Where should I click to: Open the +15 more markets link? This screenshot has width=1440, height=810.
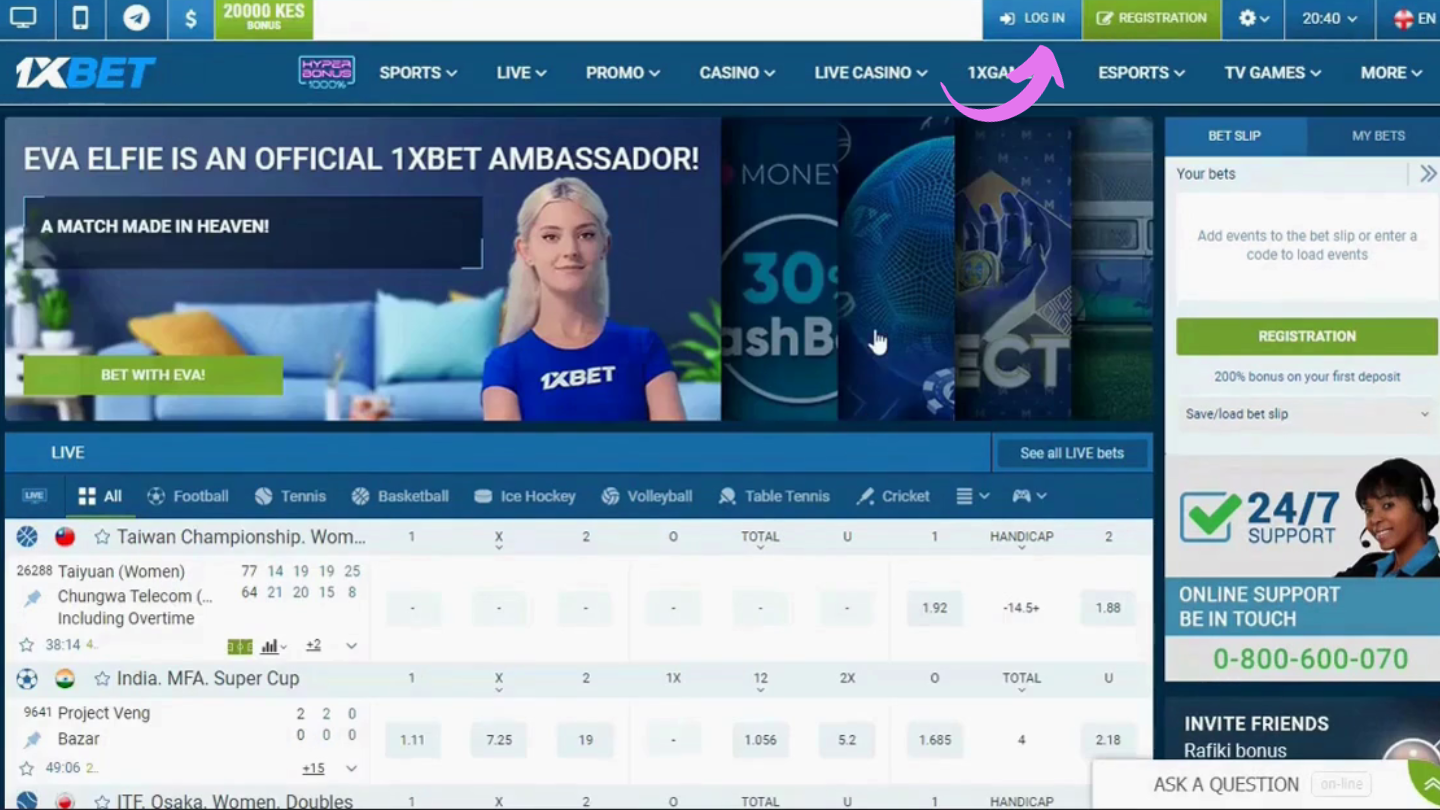pos(313,768)
